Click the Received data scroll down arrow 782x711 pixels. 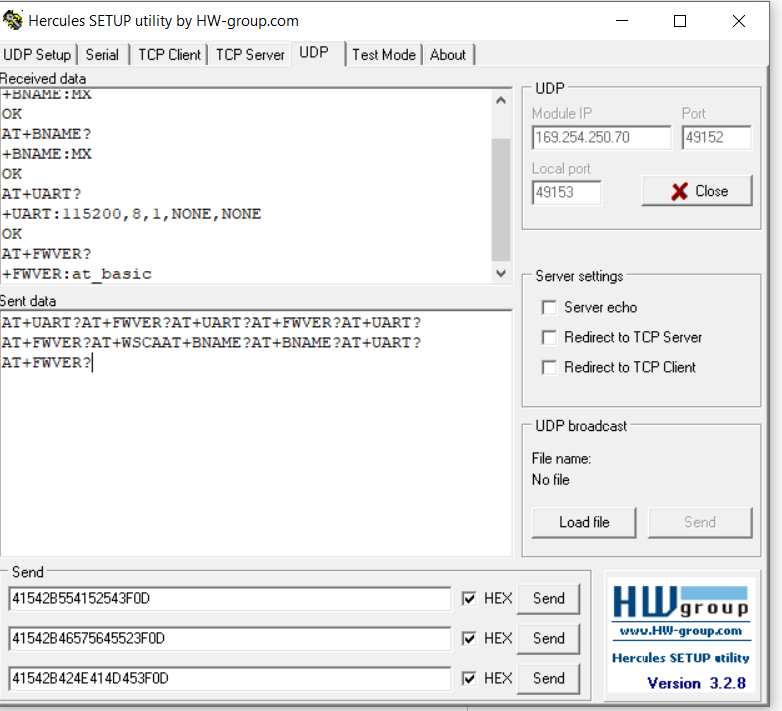[x=501, y=273]
